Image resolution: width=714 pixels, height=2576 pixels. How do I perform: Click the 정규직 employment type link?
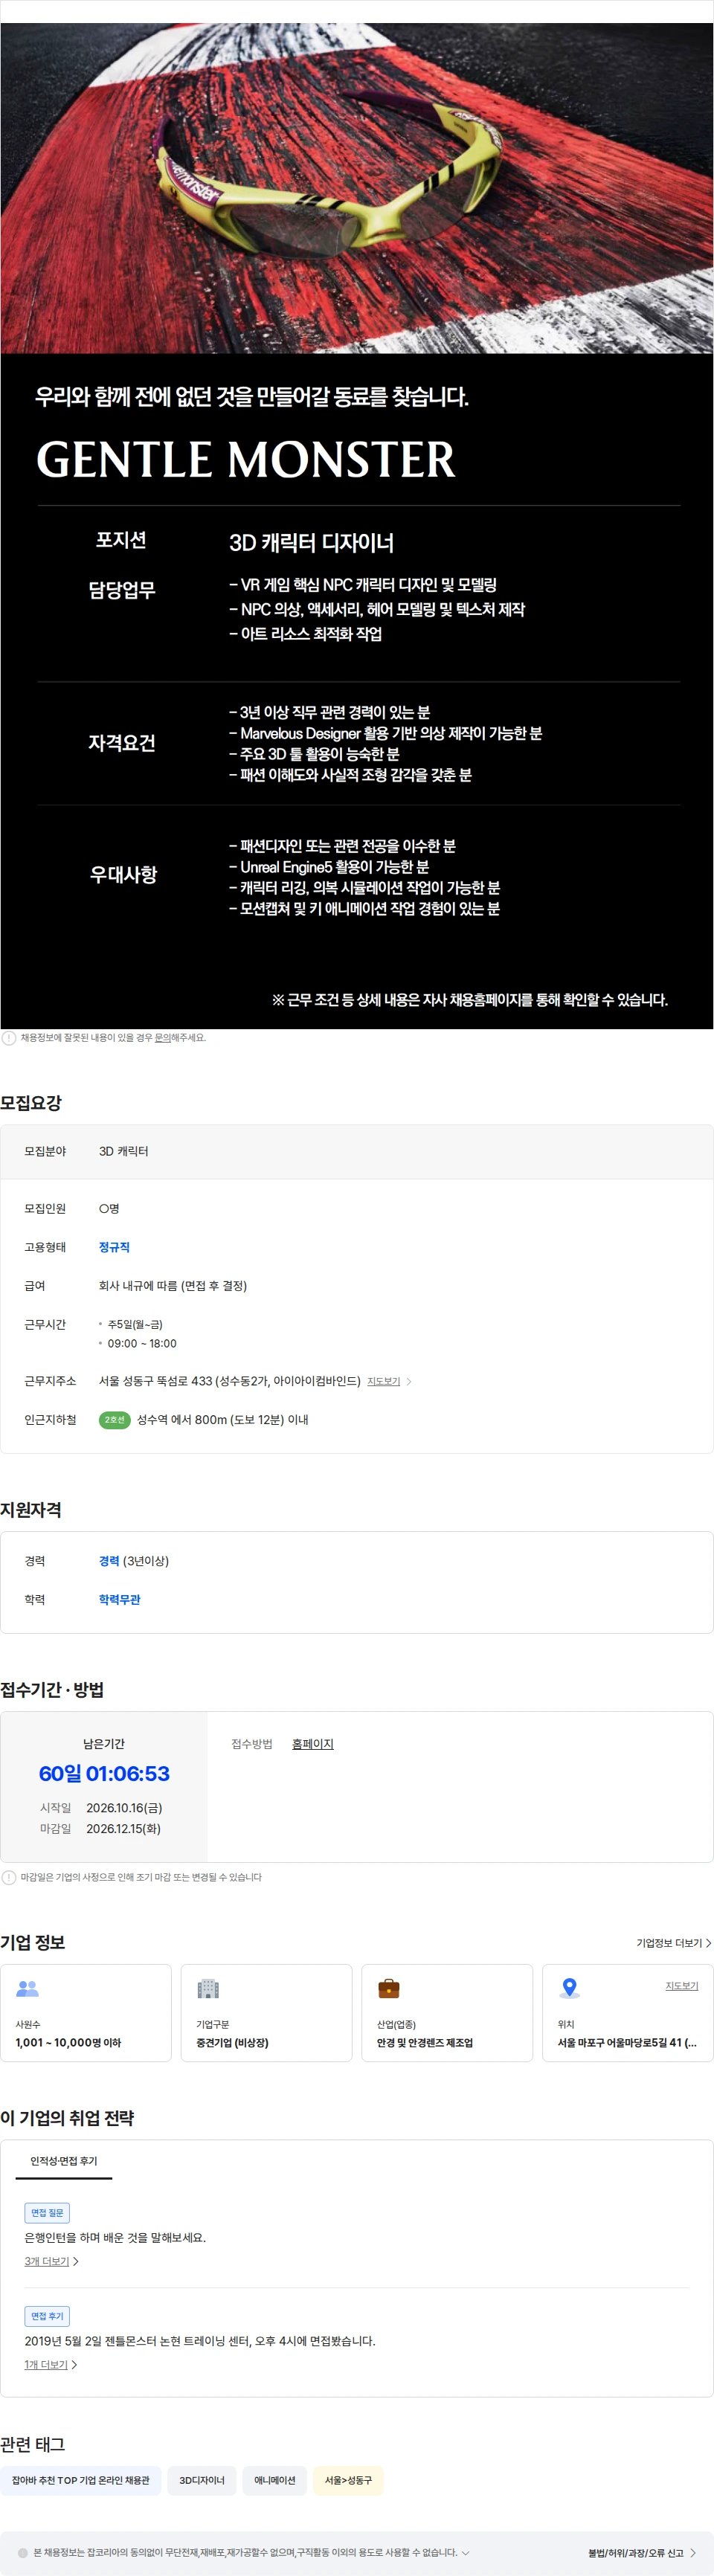click(x=114, y=1247)
